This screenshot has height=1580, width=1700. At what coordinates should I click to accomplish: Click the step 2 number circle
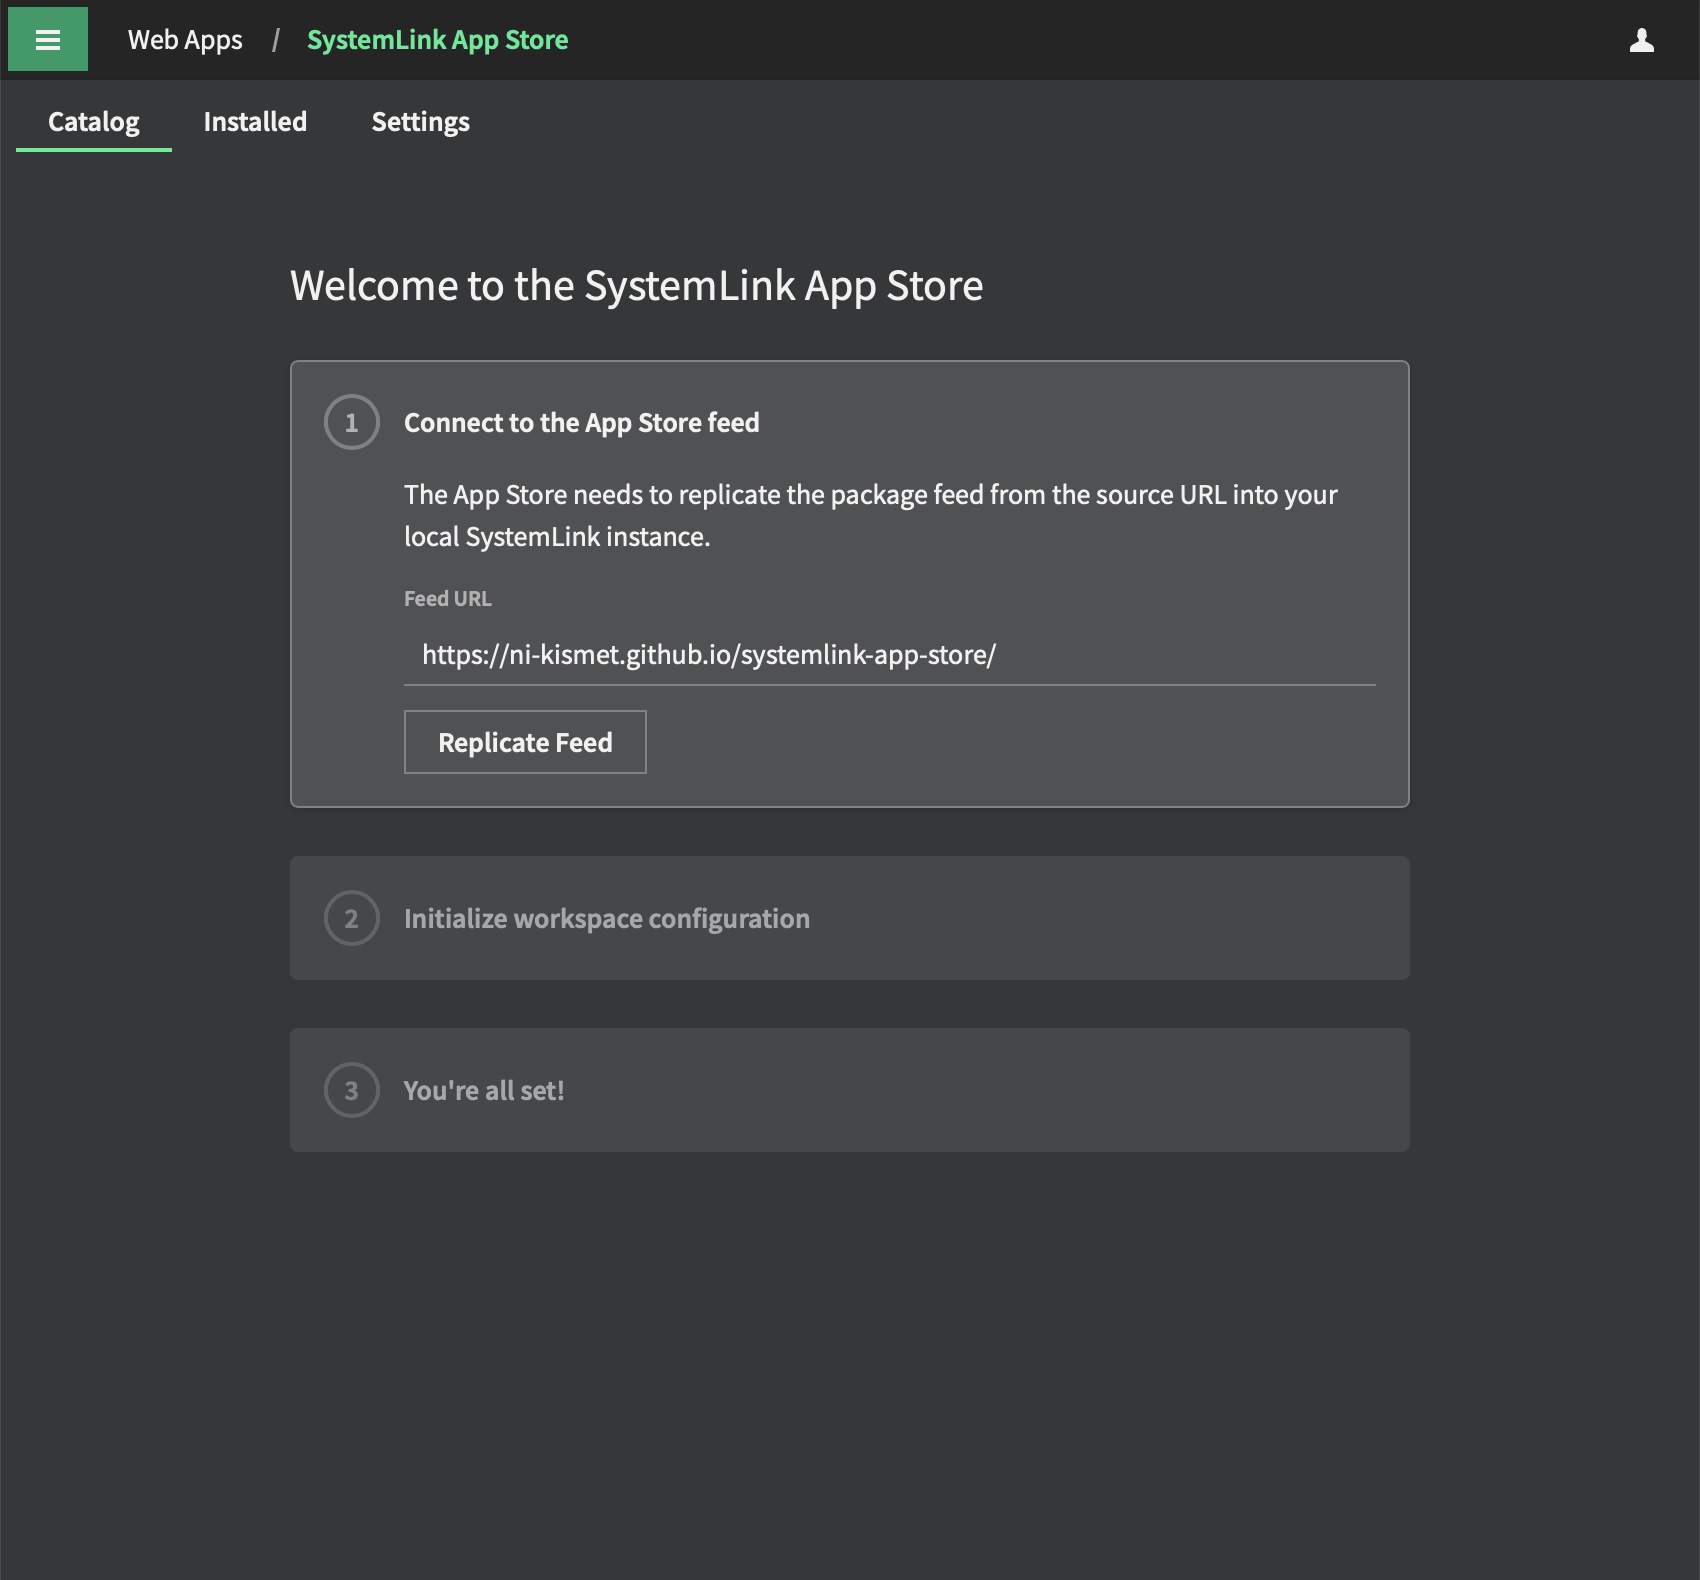(x=352, y=918)
